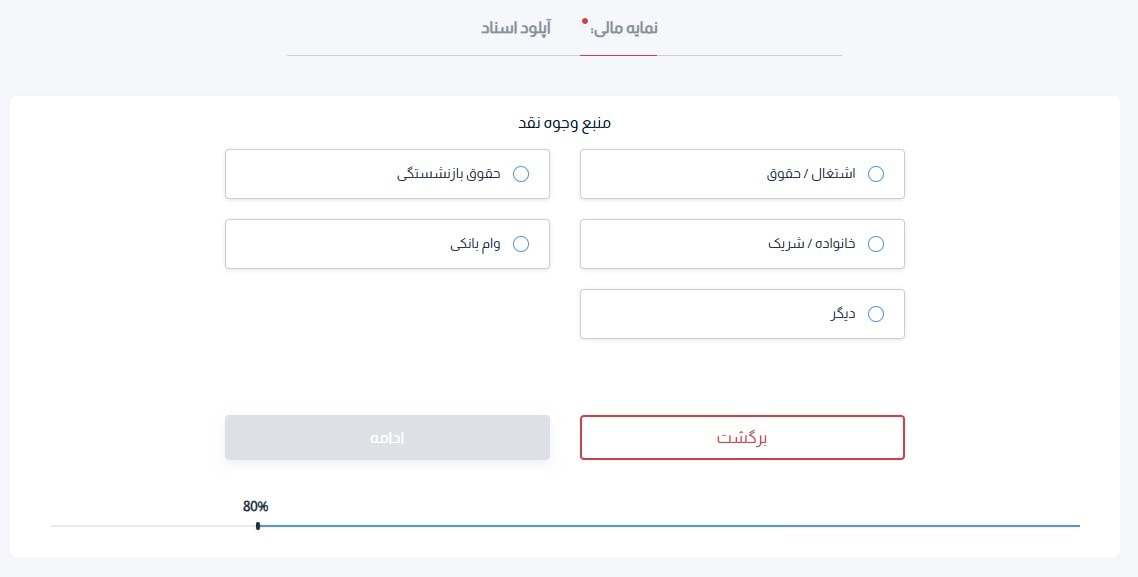This screenshot has height=577, width=1138.
Task: Click the دیگر option card
Action: pyautogui.click(x=742, y=313)
